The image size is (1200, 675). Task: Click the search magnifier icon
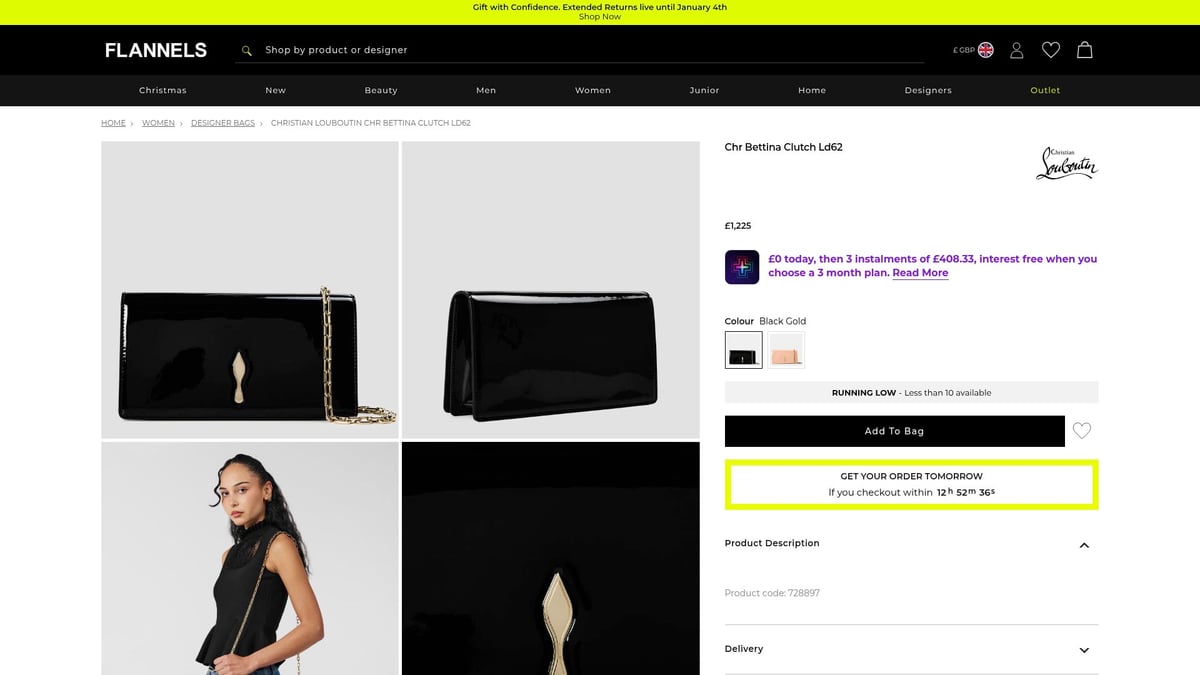tap(246, 49)
